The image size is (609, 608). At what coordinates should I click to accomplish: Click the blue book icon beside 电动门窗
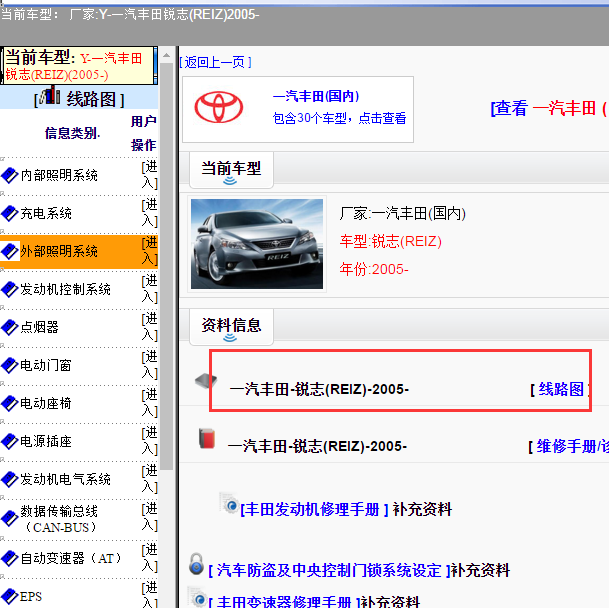[x=10, y=365]
